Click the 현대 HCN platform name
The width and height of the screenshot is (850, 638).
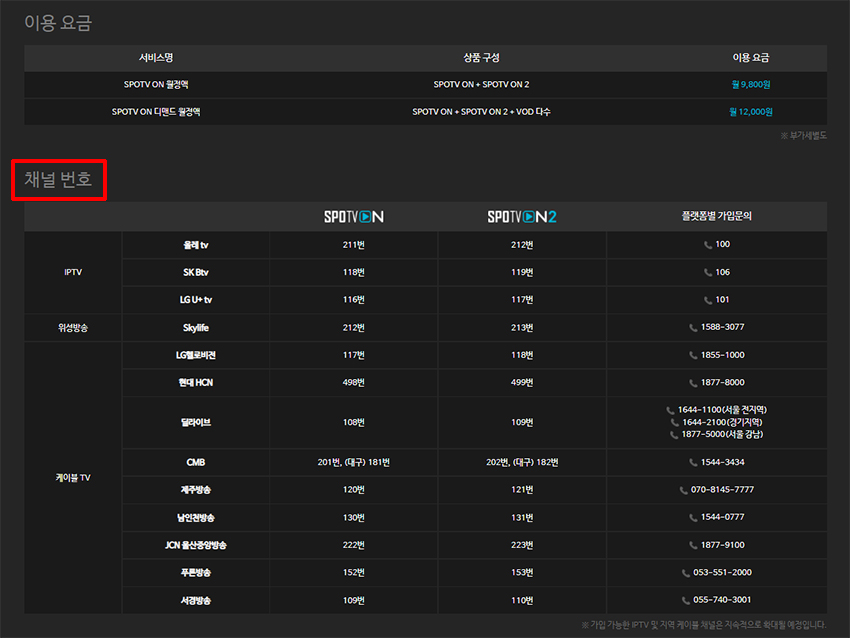[196, 383]
